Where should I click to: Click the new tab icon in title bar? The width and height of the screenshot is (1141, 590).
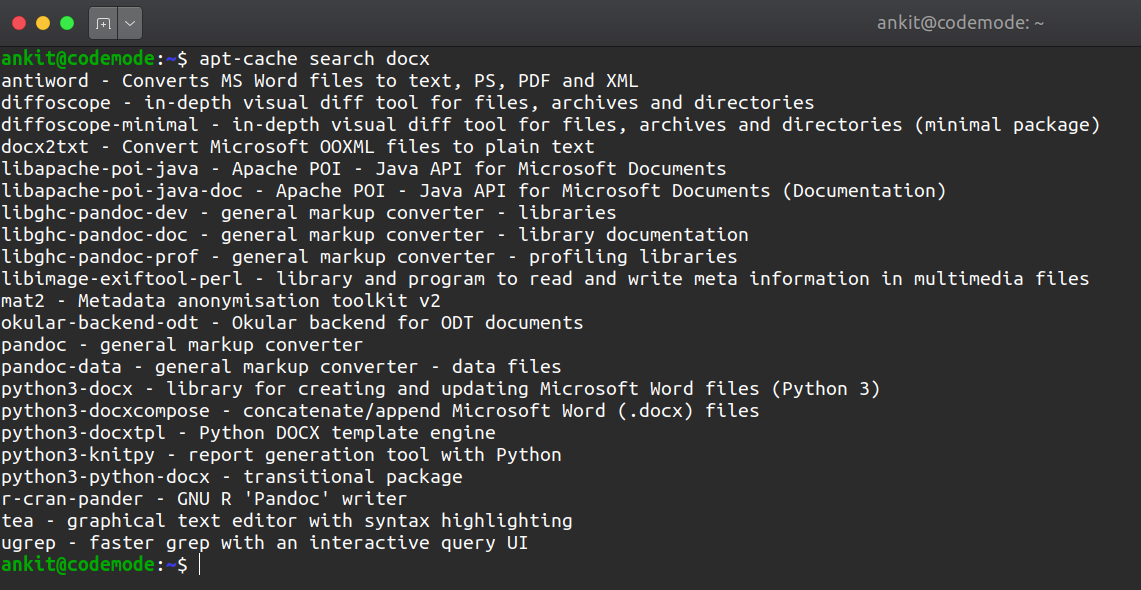point(103,23)
